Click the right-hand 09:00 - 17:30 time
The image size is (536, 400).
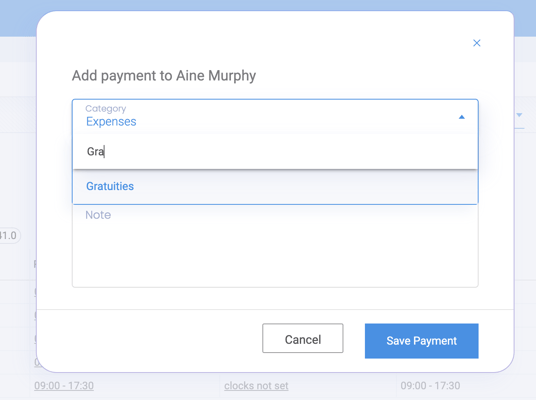click(430, 386)
